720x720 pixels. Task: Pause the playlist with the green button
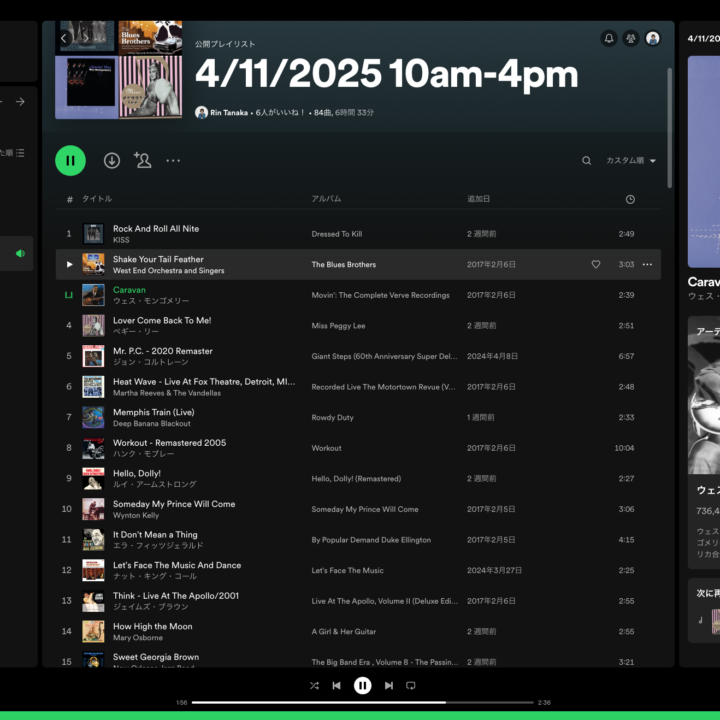(70, 161)
